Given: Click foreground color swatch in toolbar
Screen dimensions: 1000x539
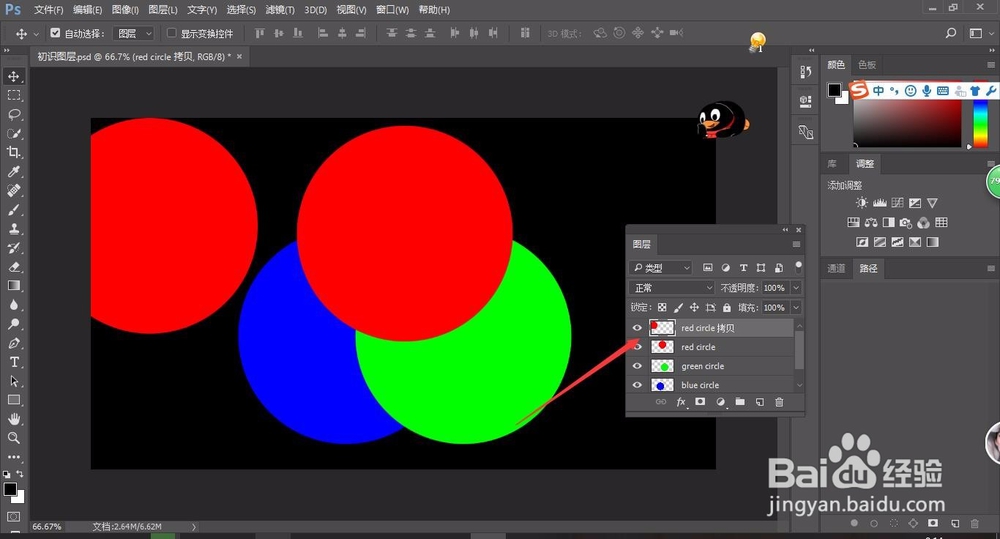Looking at the screenshot, I should coord(10,489).
